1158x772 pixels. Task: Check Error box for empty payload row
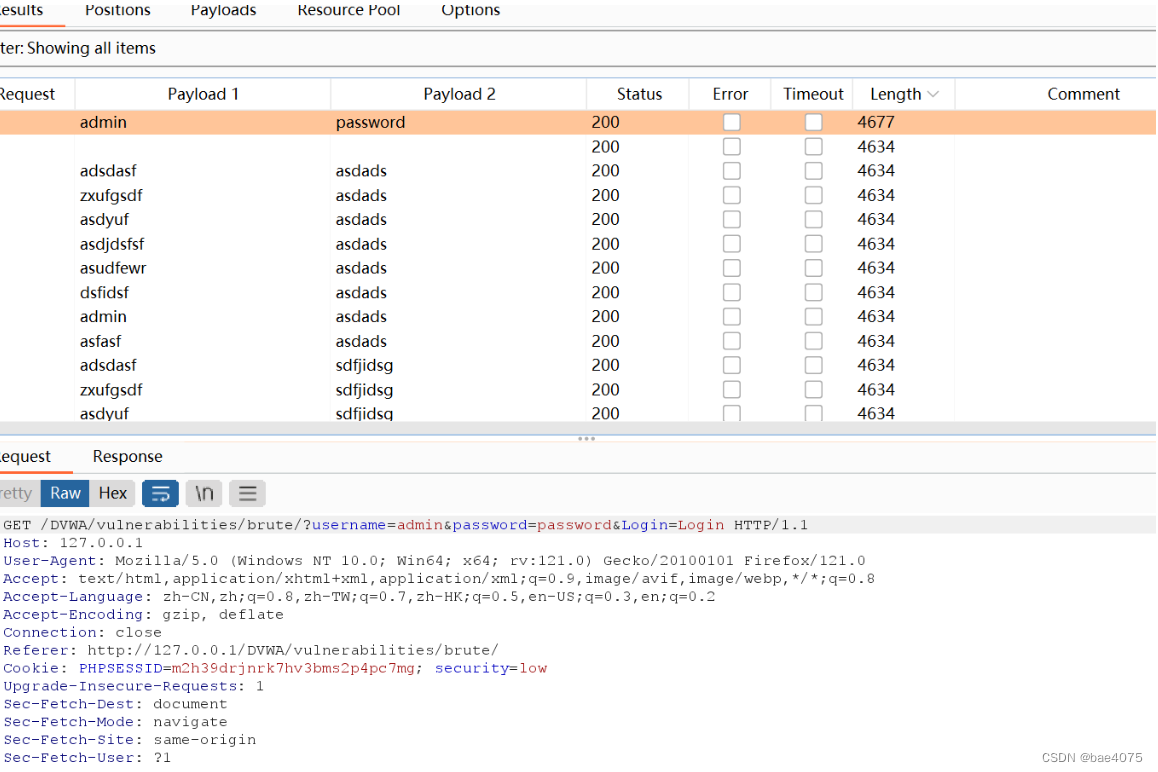click(731, 147)
